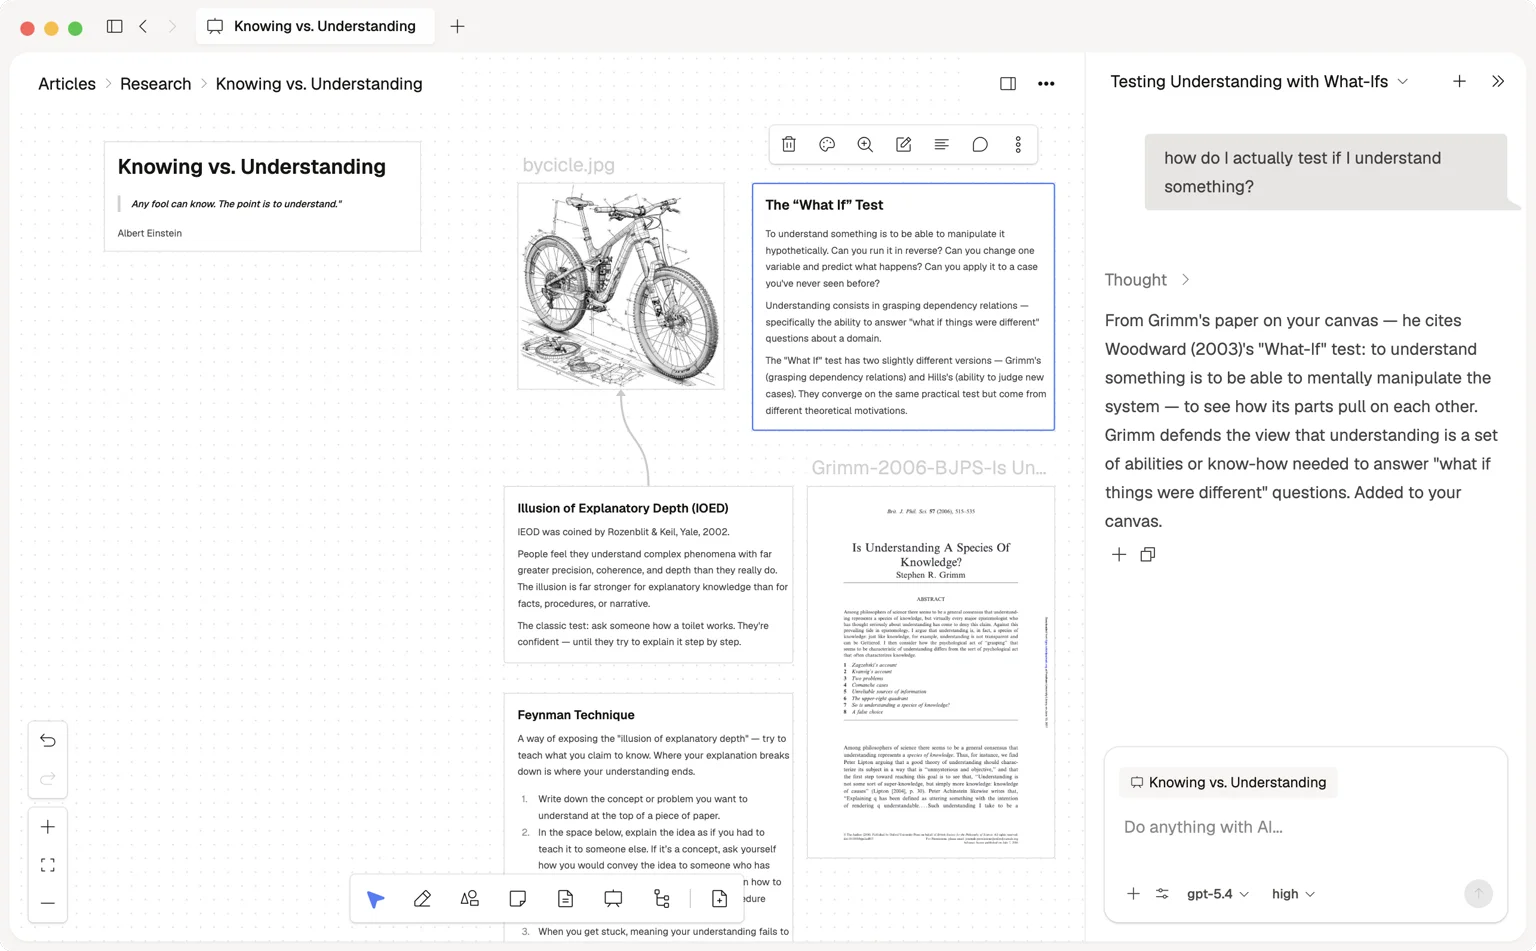Click the zoom-in magnifier in note toolbar
1536x951 pixels.
(865, 145)
